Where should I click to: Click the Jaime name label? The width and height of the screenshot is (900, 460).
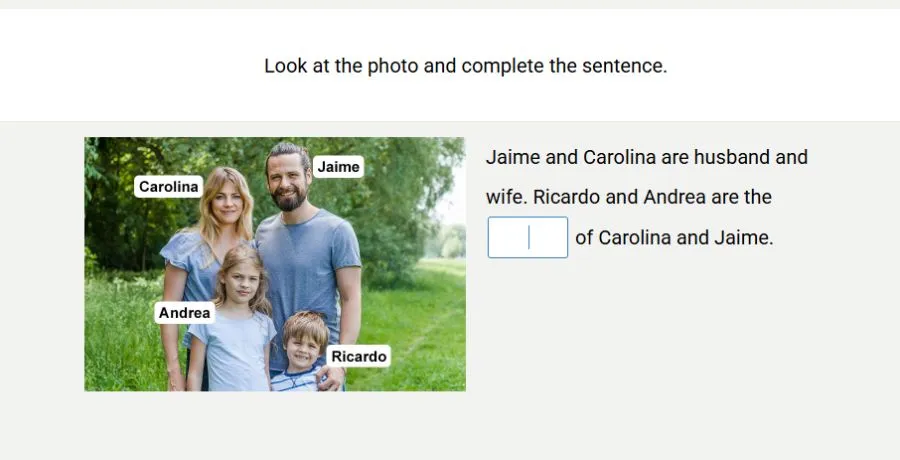point(338,167)
